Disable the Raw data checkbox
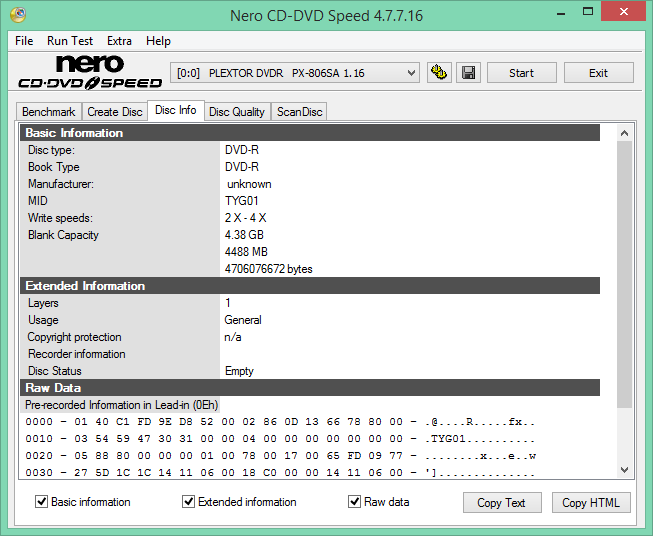653x536 pixels. (x=354, y=501)
